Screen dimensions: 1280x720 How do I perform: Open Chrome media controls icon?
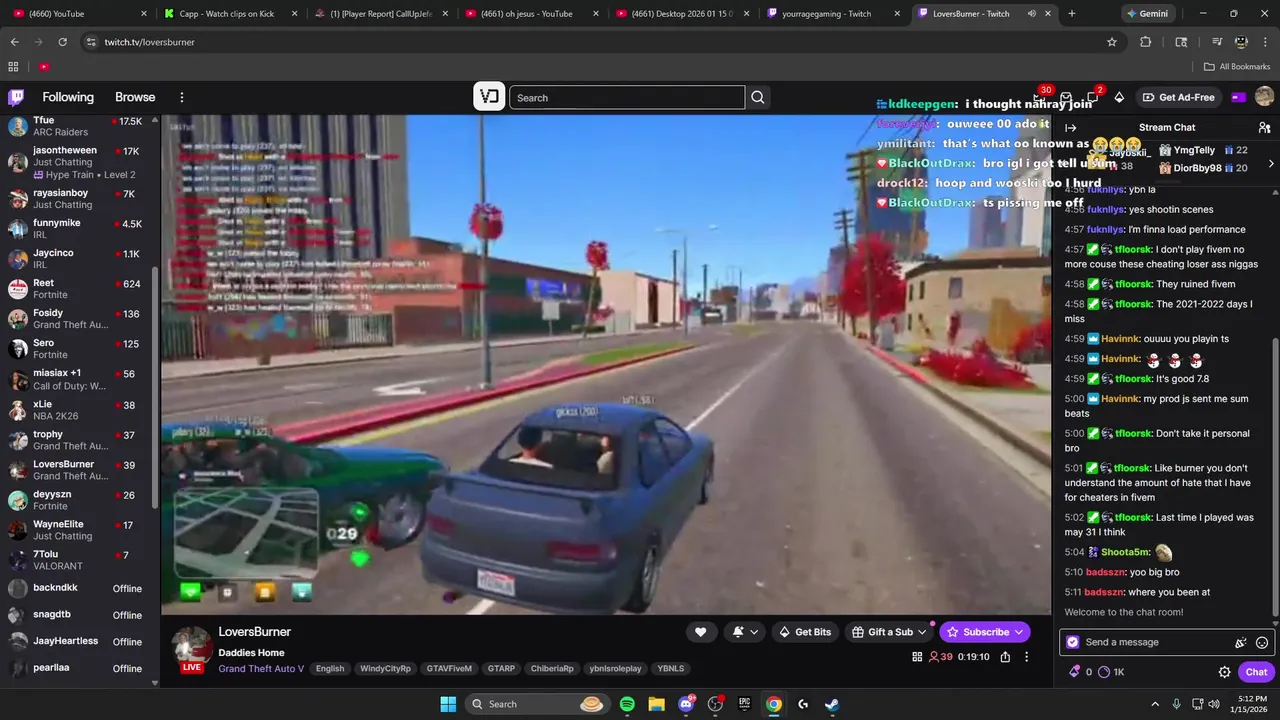(x=1216, y=42)
